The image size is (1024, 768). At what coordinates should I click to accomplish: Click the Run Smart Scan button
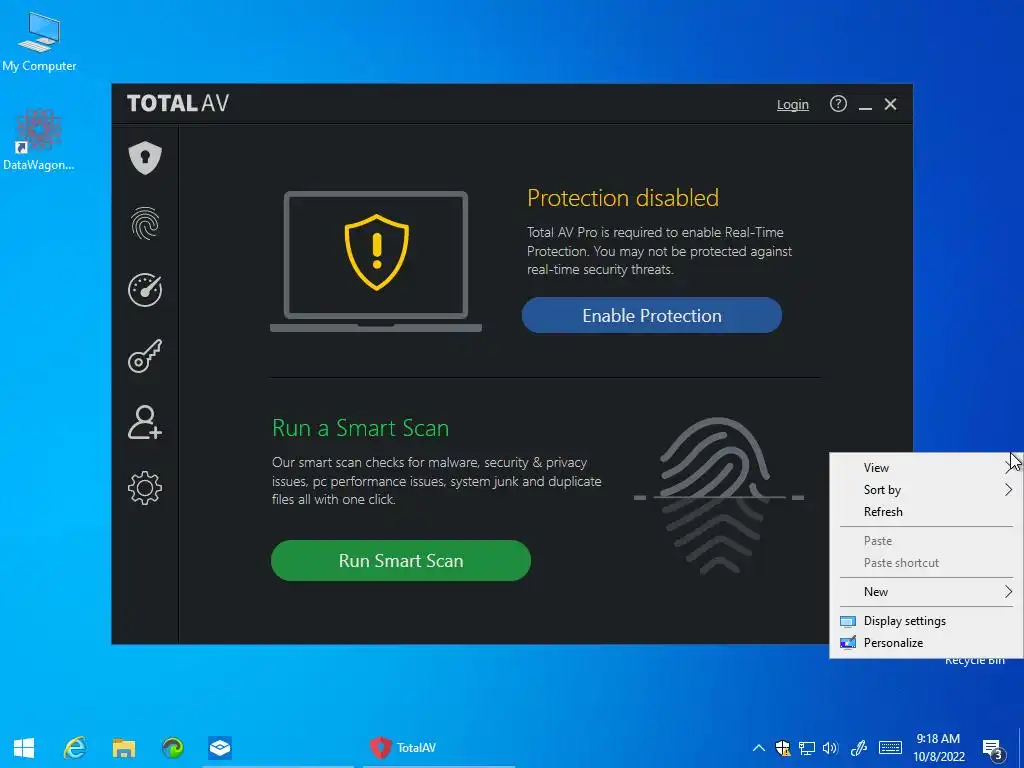pos(401,560)
